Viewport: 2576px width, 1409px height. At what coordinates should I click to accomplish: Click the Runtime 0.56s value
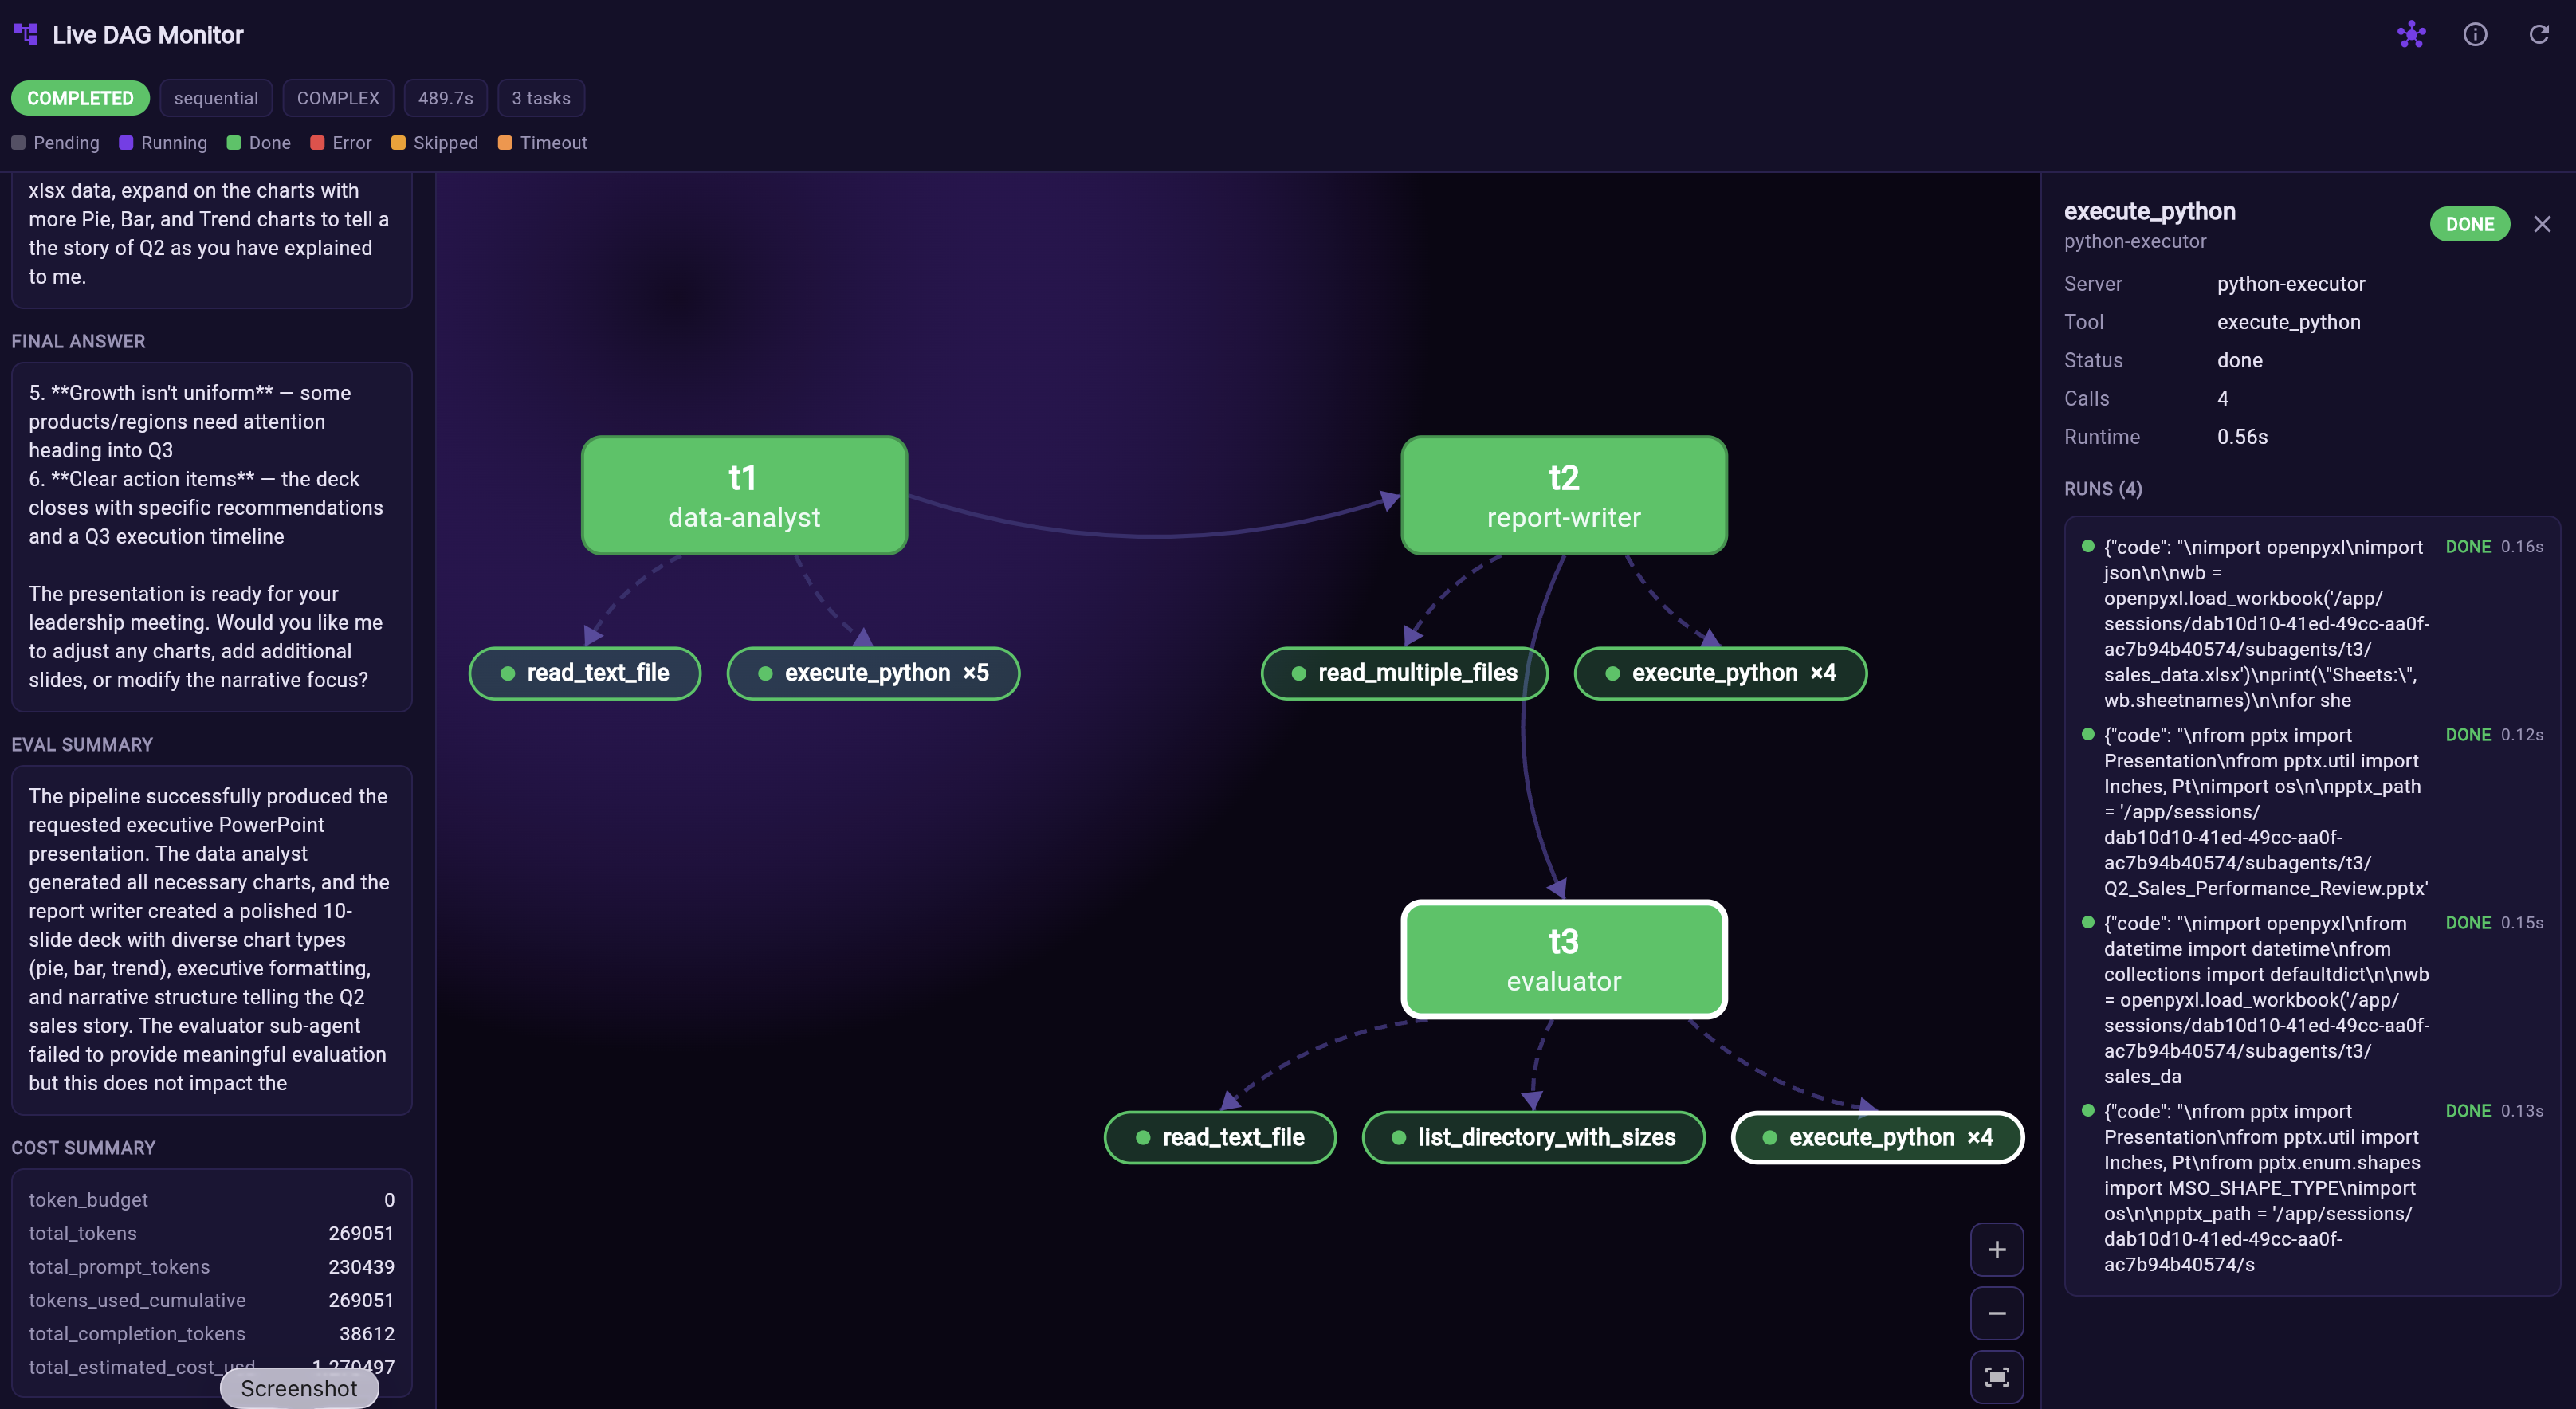click(x=2242, y=437)
